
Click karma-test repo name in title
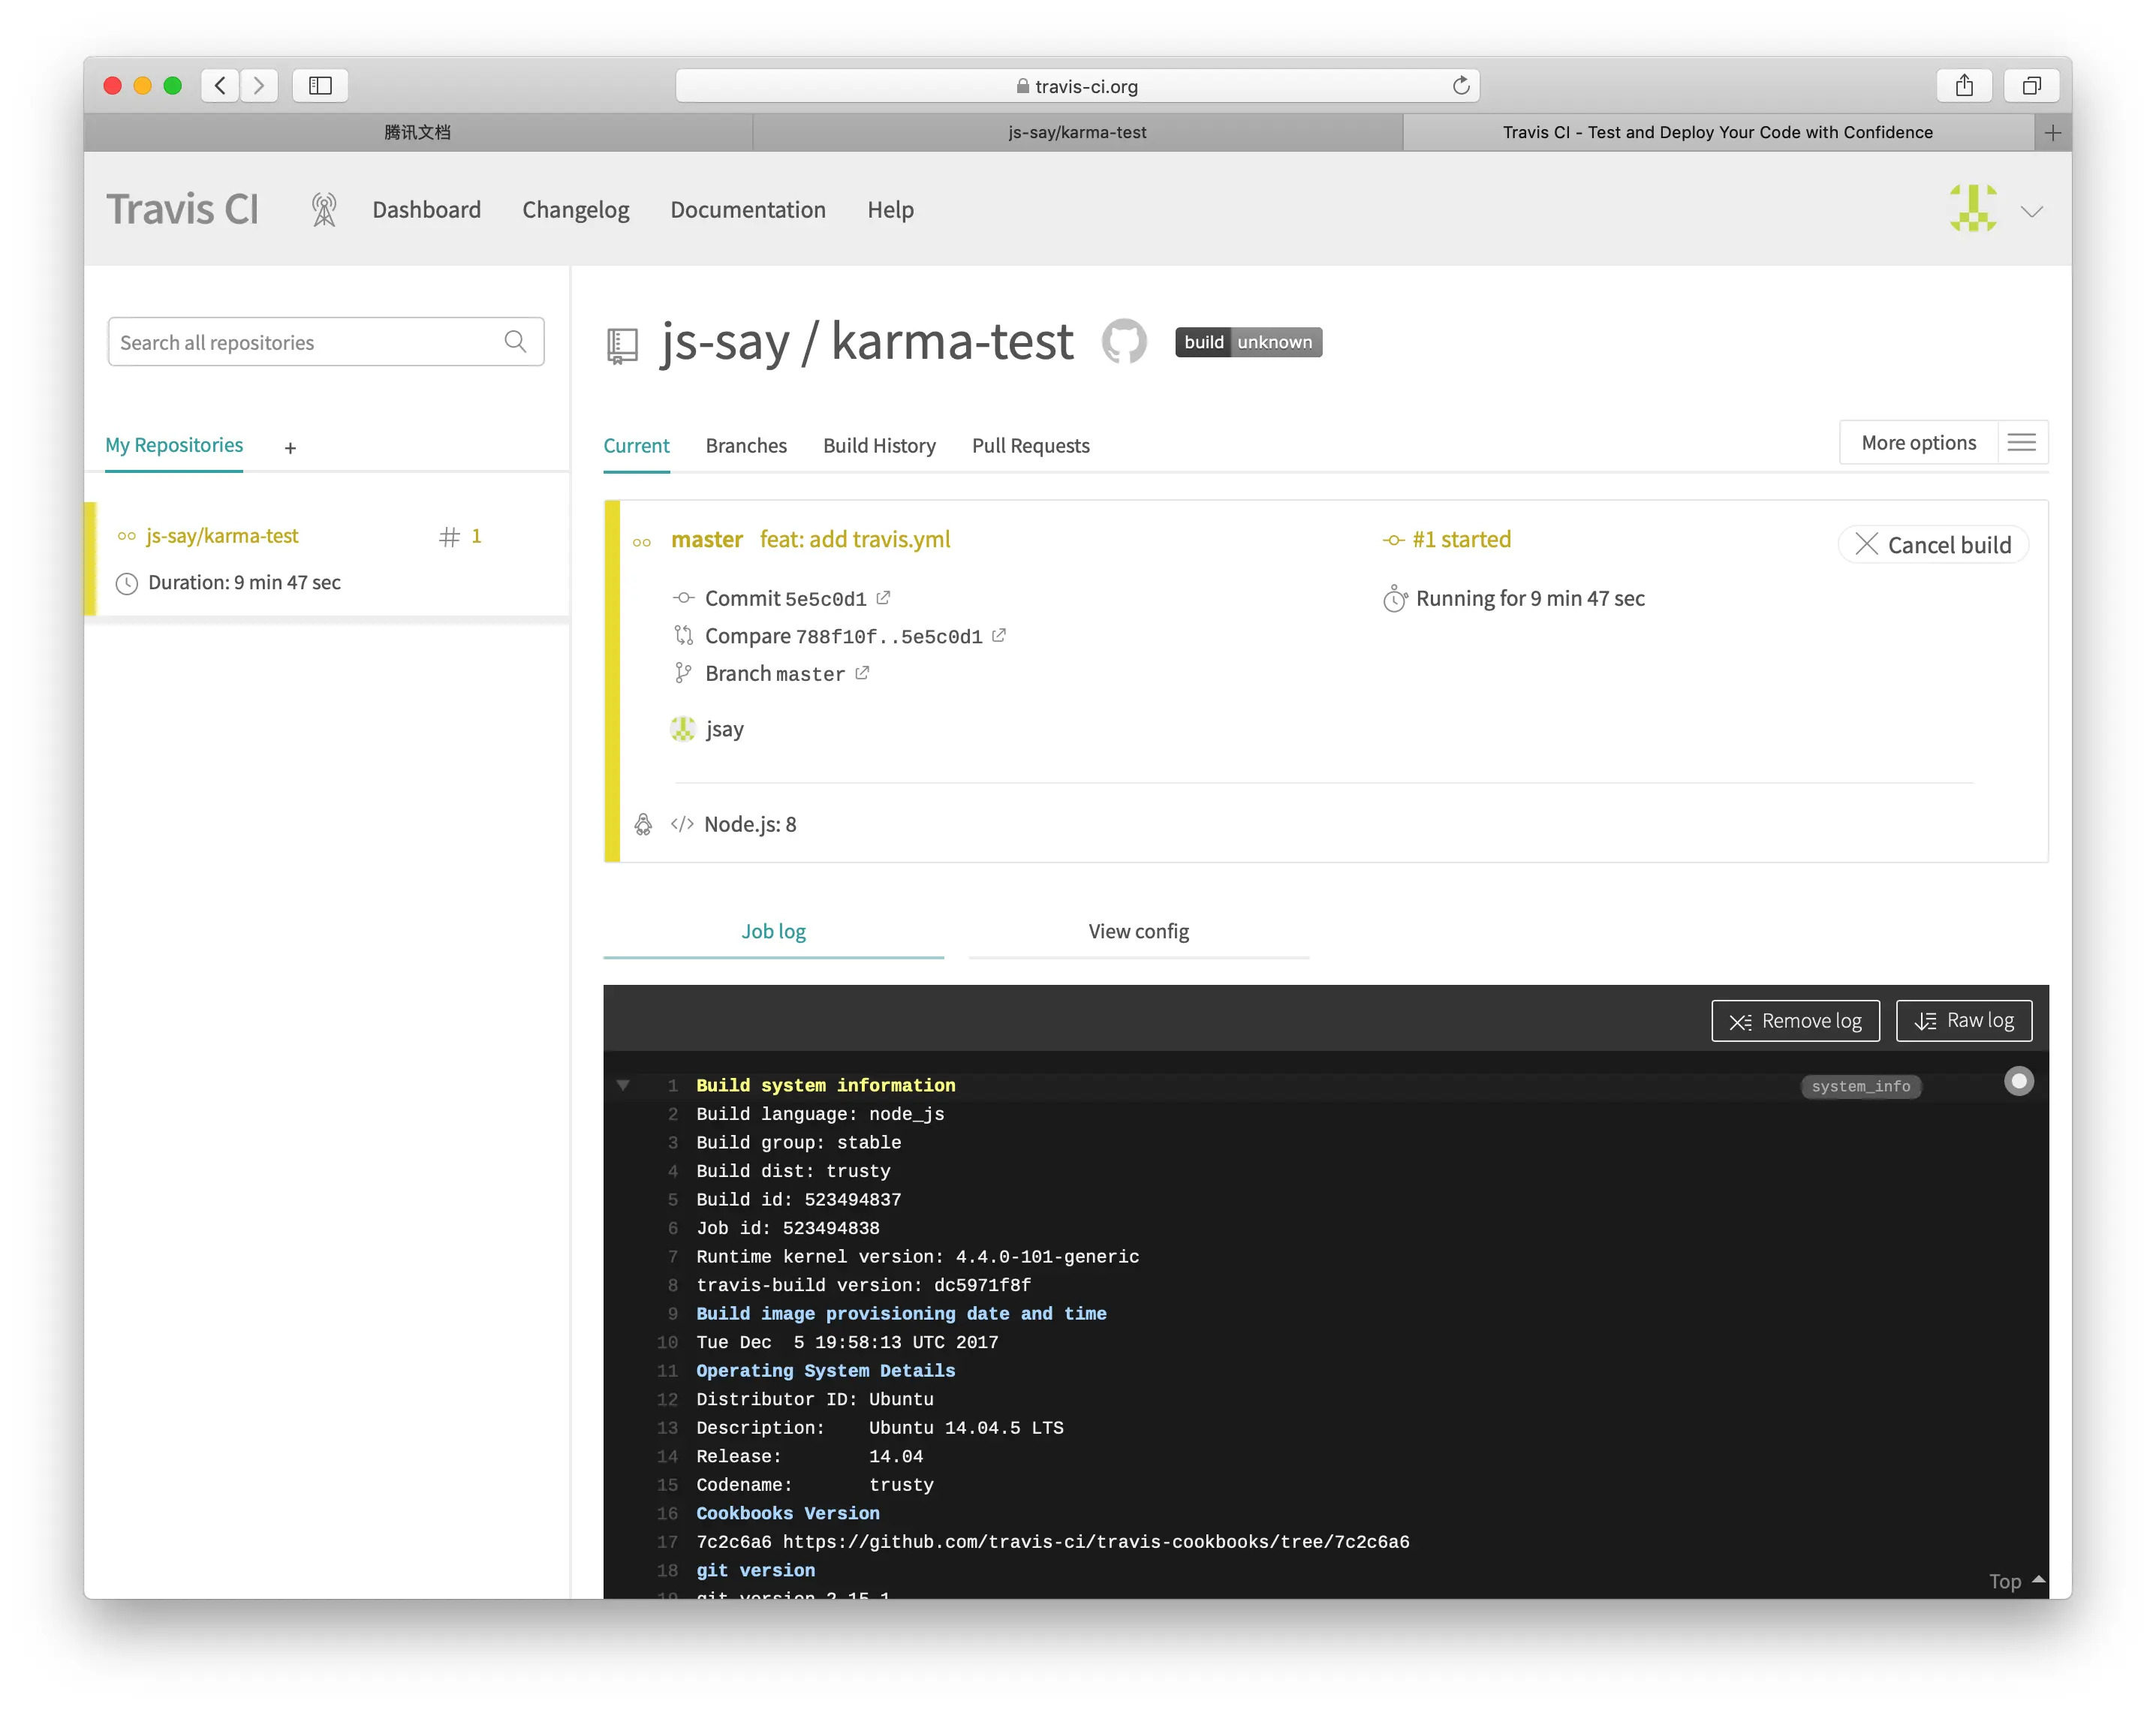951,342
